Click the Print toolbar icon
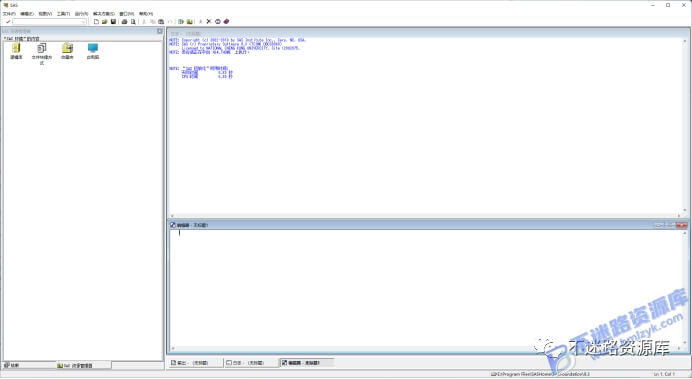 (x=124, y=22)
